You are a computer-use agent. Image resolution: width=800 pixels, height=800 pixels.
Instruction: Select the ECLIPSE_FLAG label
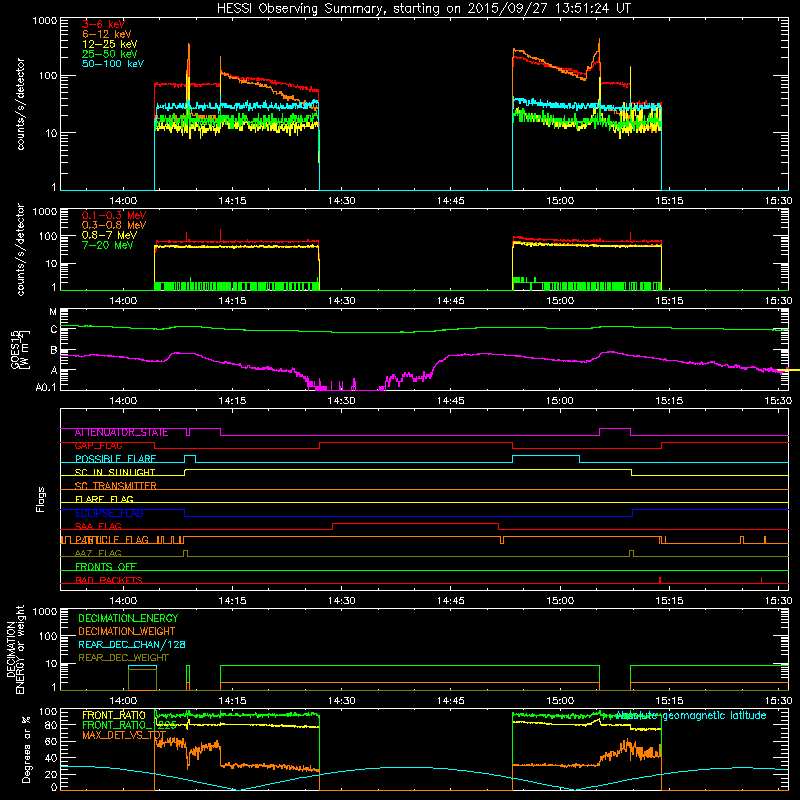pyautogui.click(x=109, y=513)
